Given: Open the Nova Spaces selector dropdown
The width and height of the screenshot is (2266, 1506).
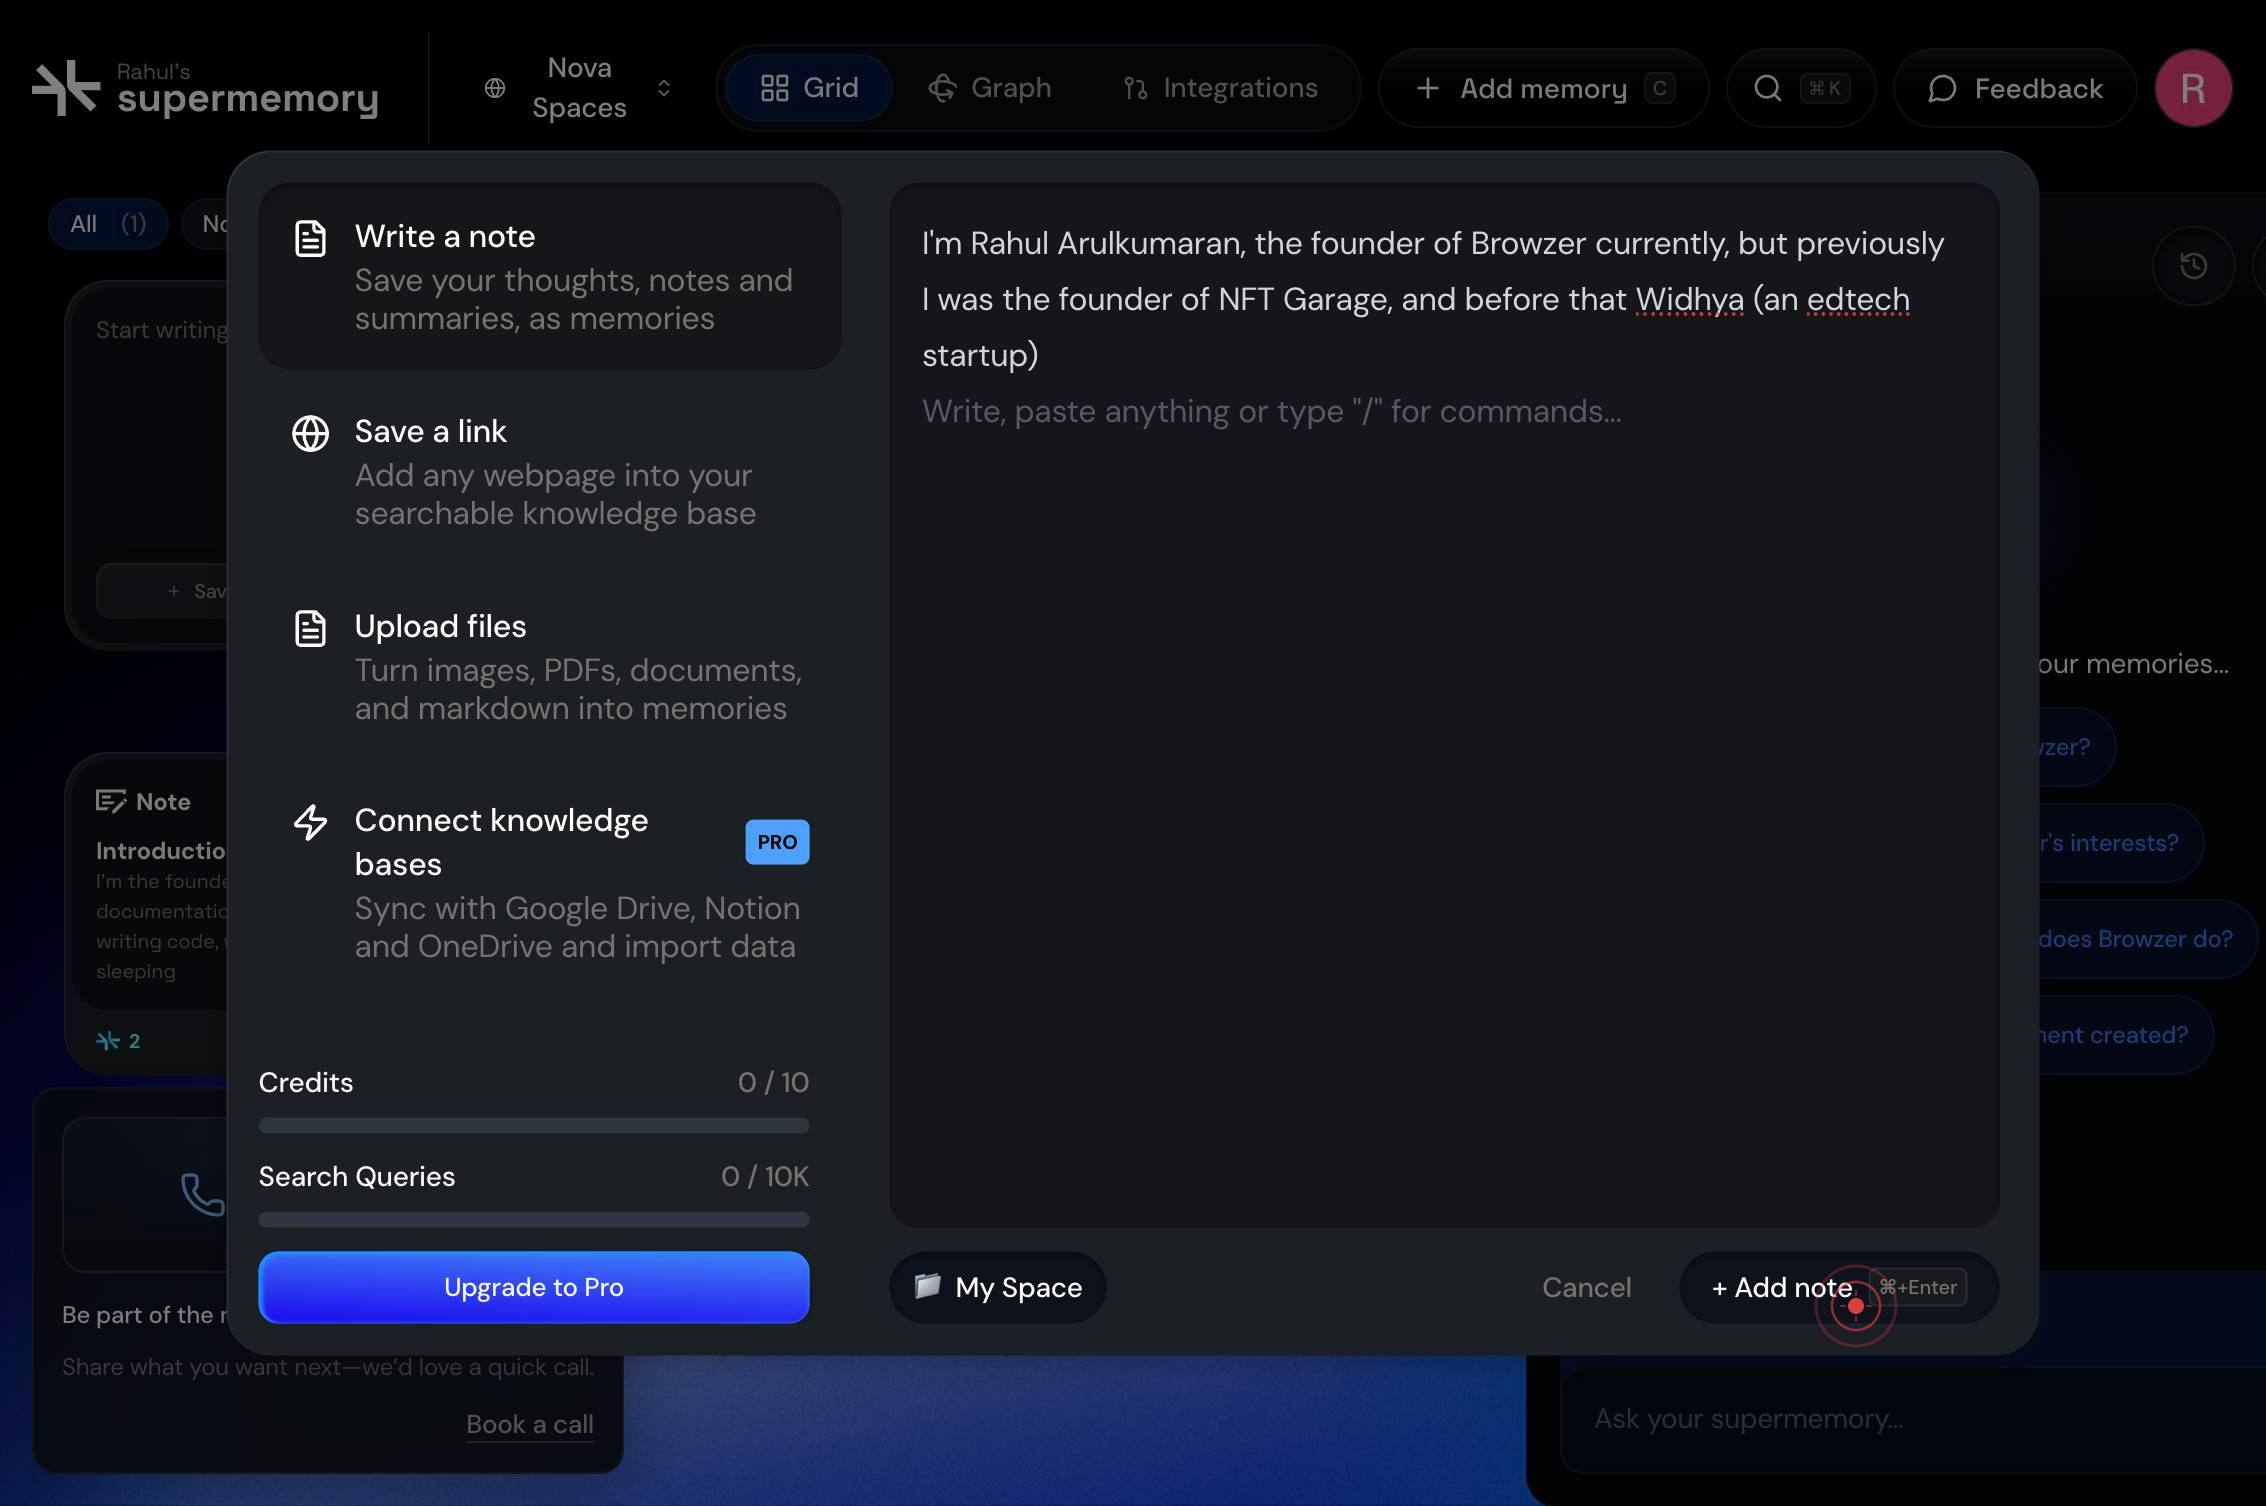Looking at the screenshot, I should 578,88.
